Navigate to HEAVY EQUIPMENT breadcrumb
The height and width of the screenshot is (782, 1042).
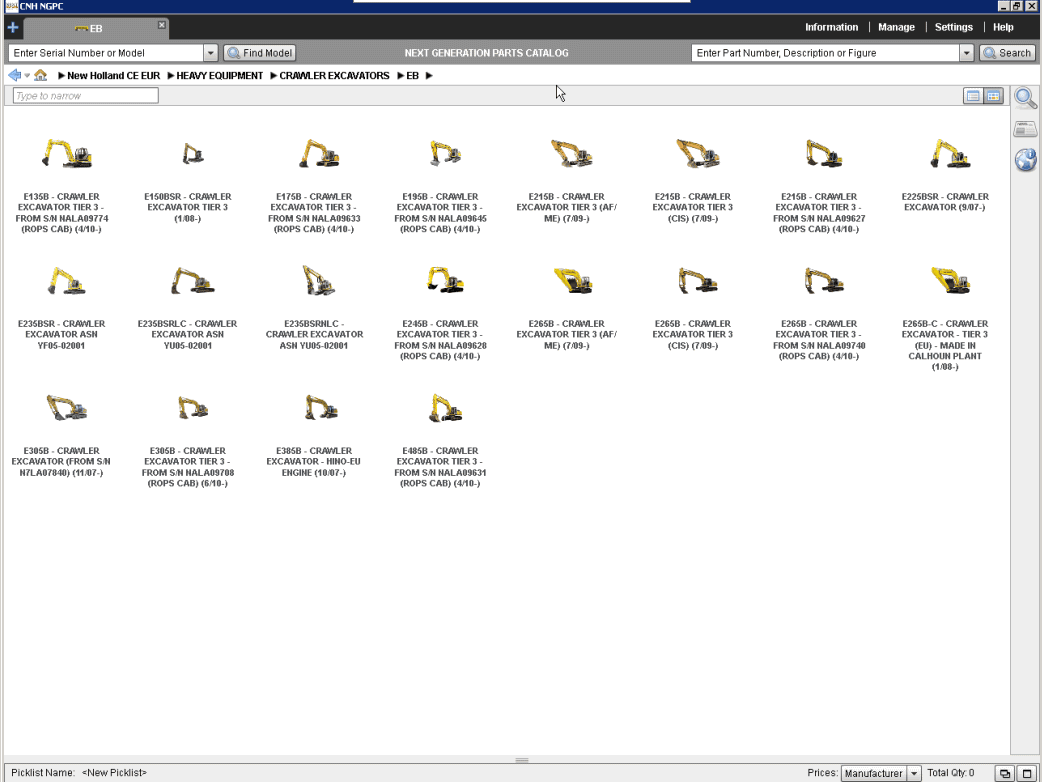(219, 76)
